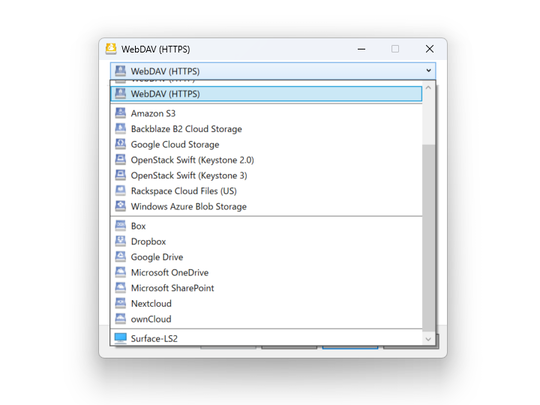Click the Surface-LS2 computer icon
The width and height of the screenshot is (540, 405).
point(120,338)
